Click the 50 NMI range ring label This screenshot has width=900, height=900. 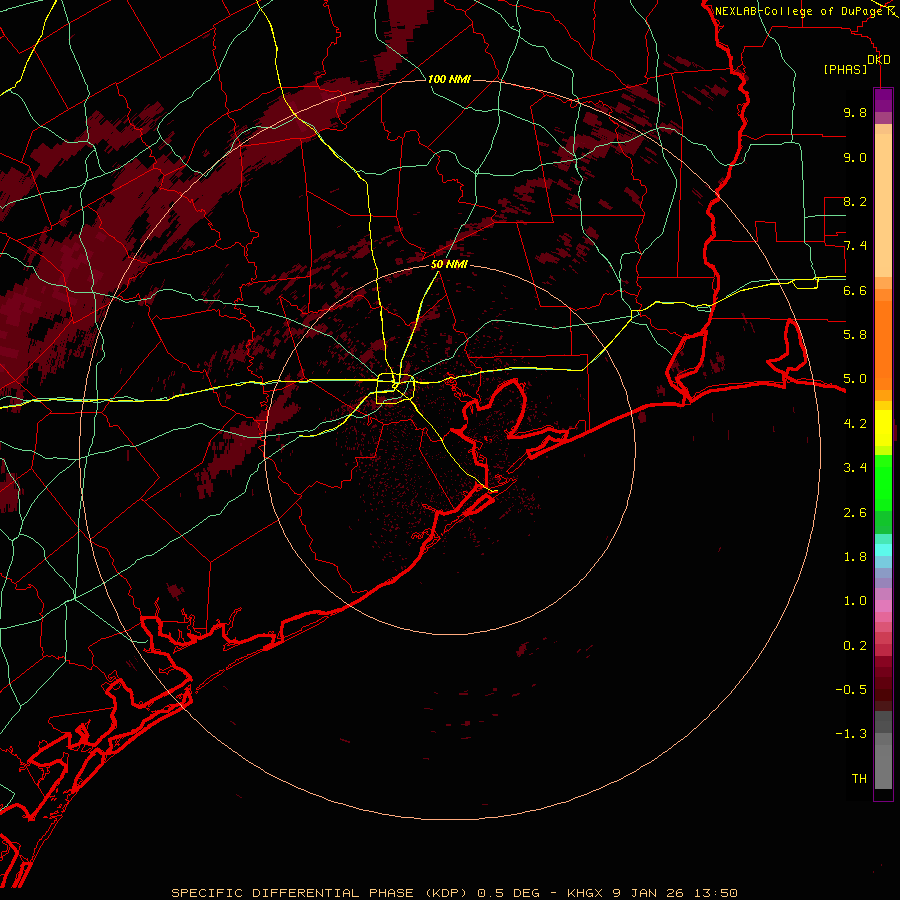[449, 265]
